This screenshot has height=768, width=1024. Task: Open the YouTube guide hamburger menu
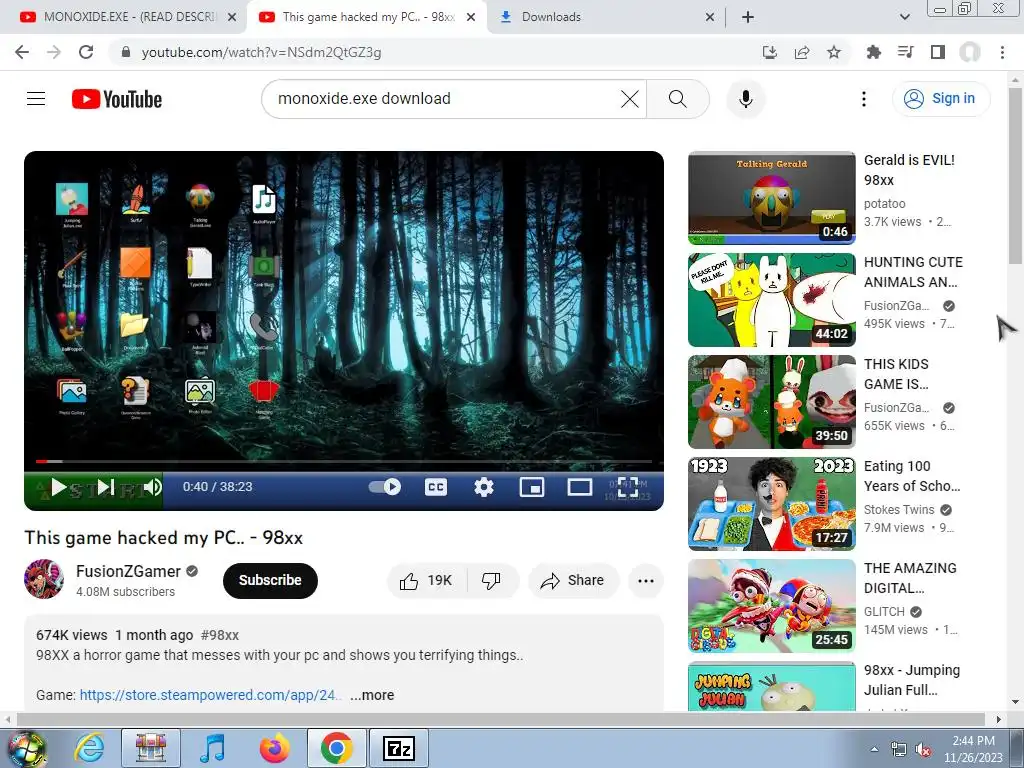[36, 99]
